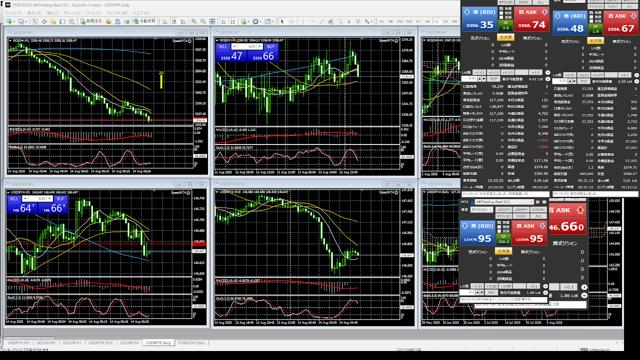Click the zoom out magnifier toolbar icon
The image size is (640, 360).
click(x=203, y=21)
